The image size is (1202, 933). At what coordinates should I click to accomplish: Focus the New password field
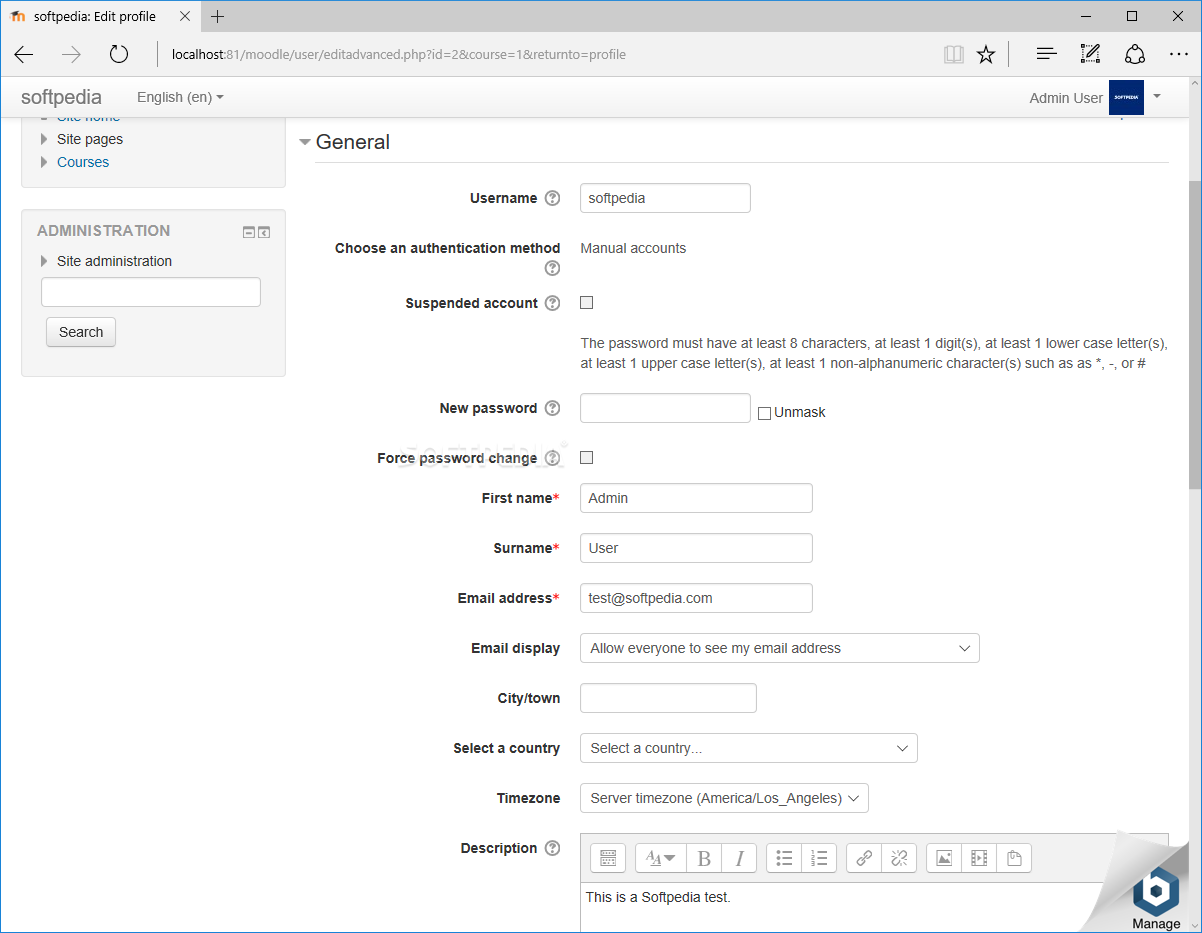[x=665, y=408]
